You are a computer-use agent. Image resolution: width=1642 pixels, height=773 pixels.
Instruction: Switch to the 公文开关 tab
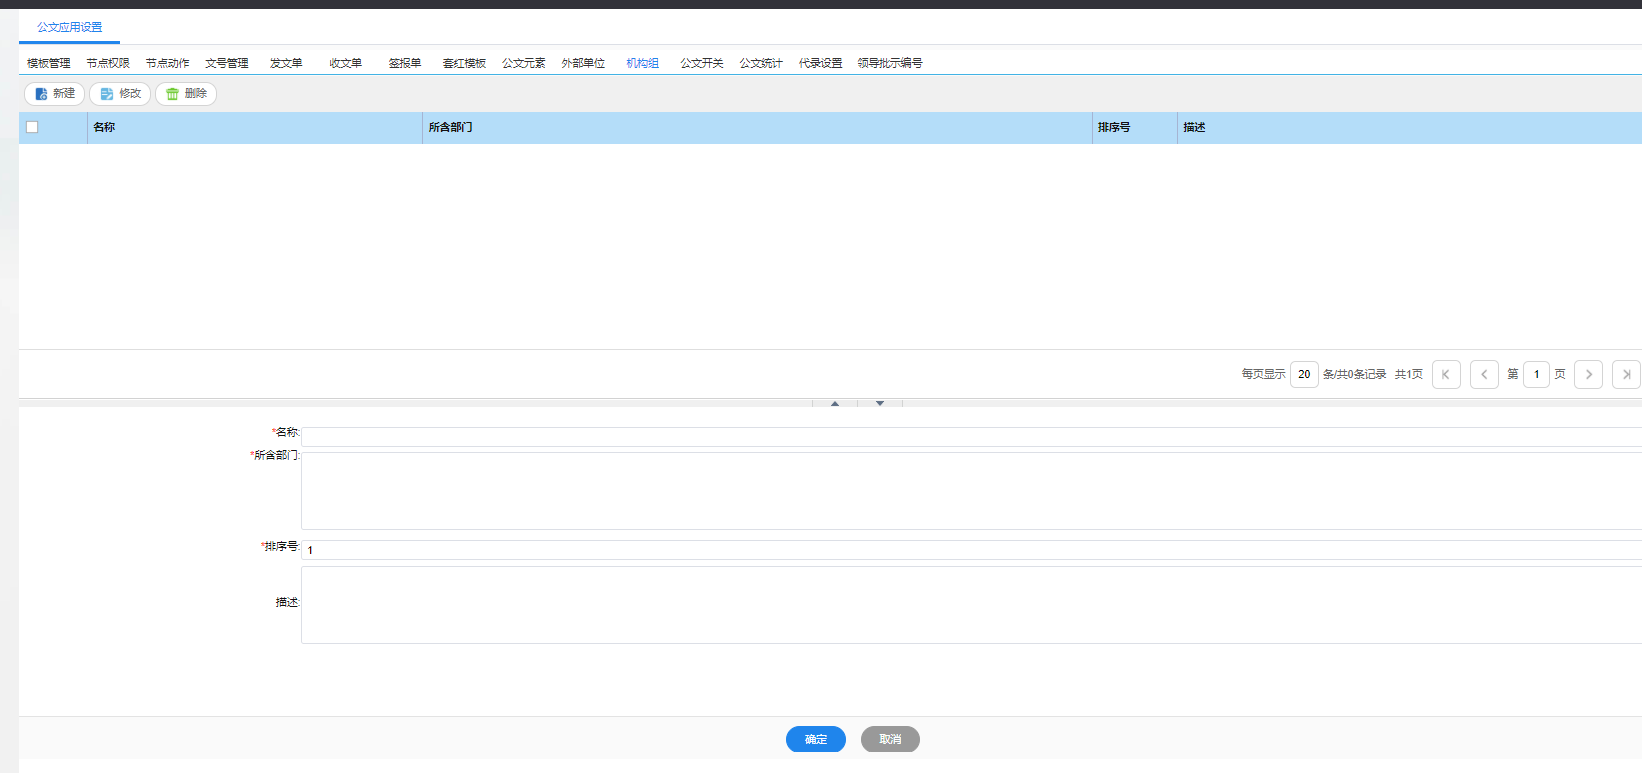click(x=701, y=63)
